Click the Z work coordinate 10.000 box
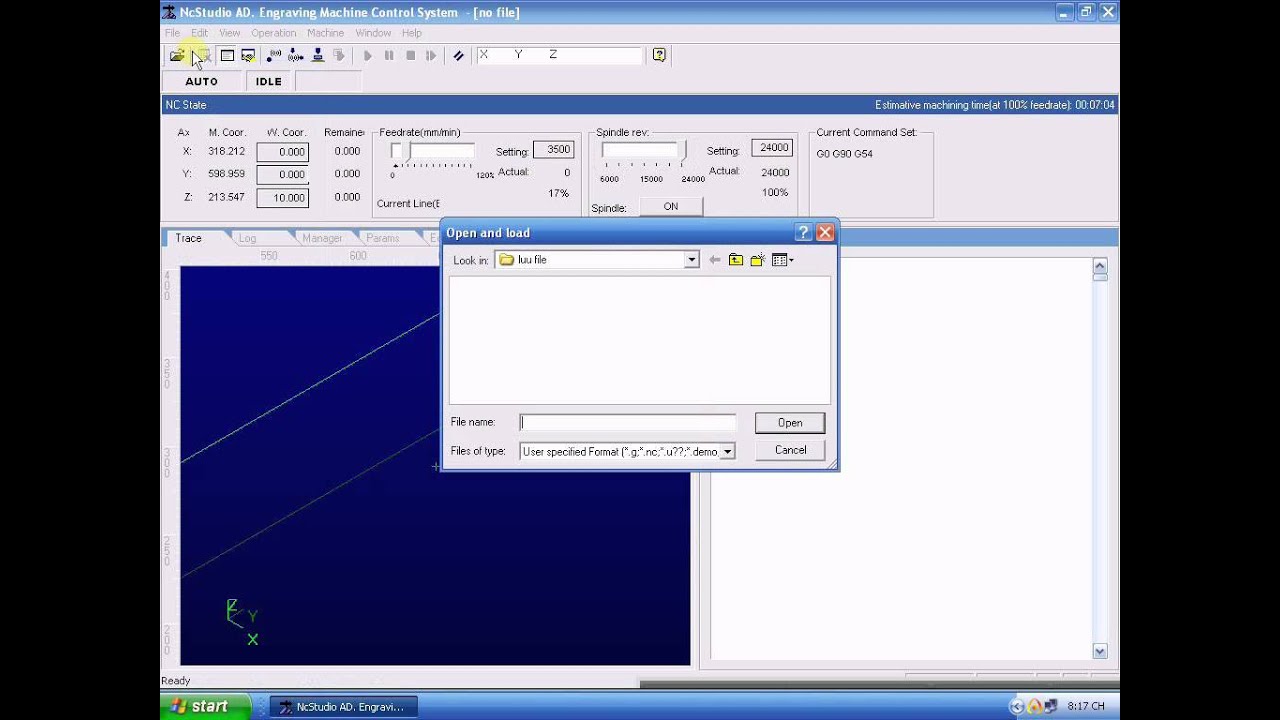Screen dimensions: 1280x720 click(283, 198)
